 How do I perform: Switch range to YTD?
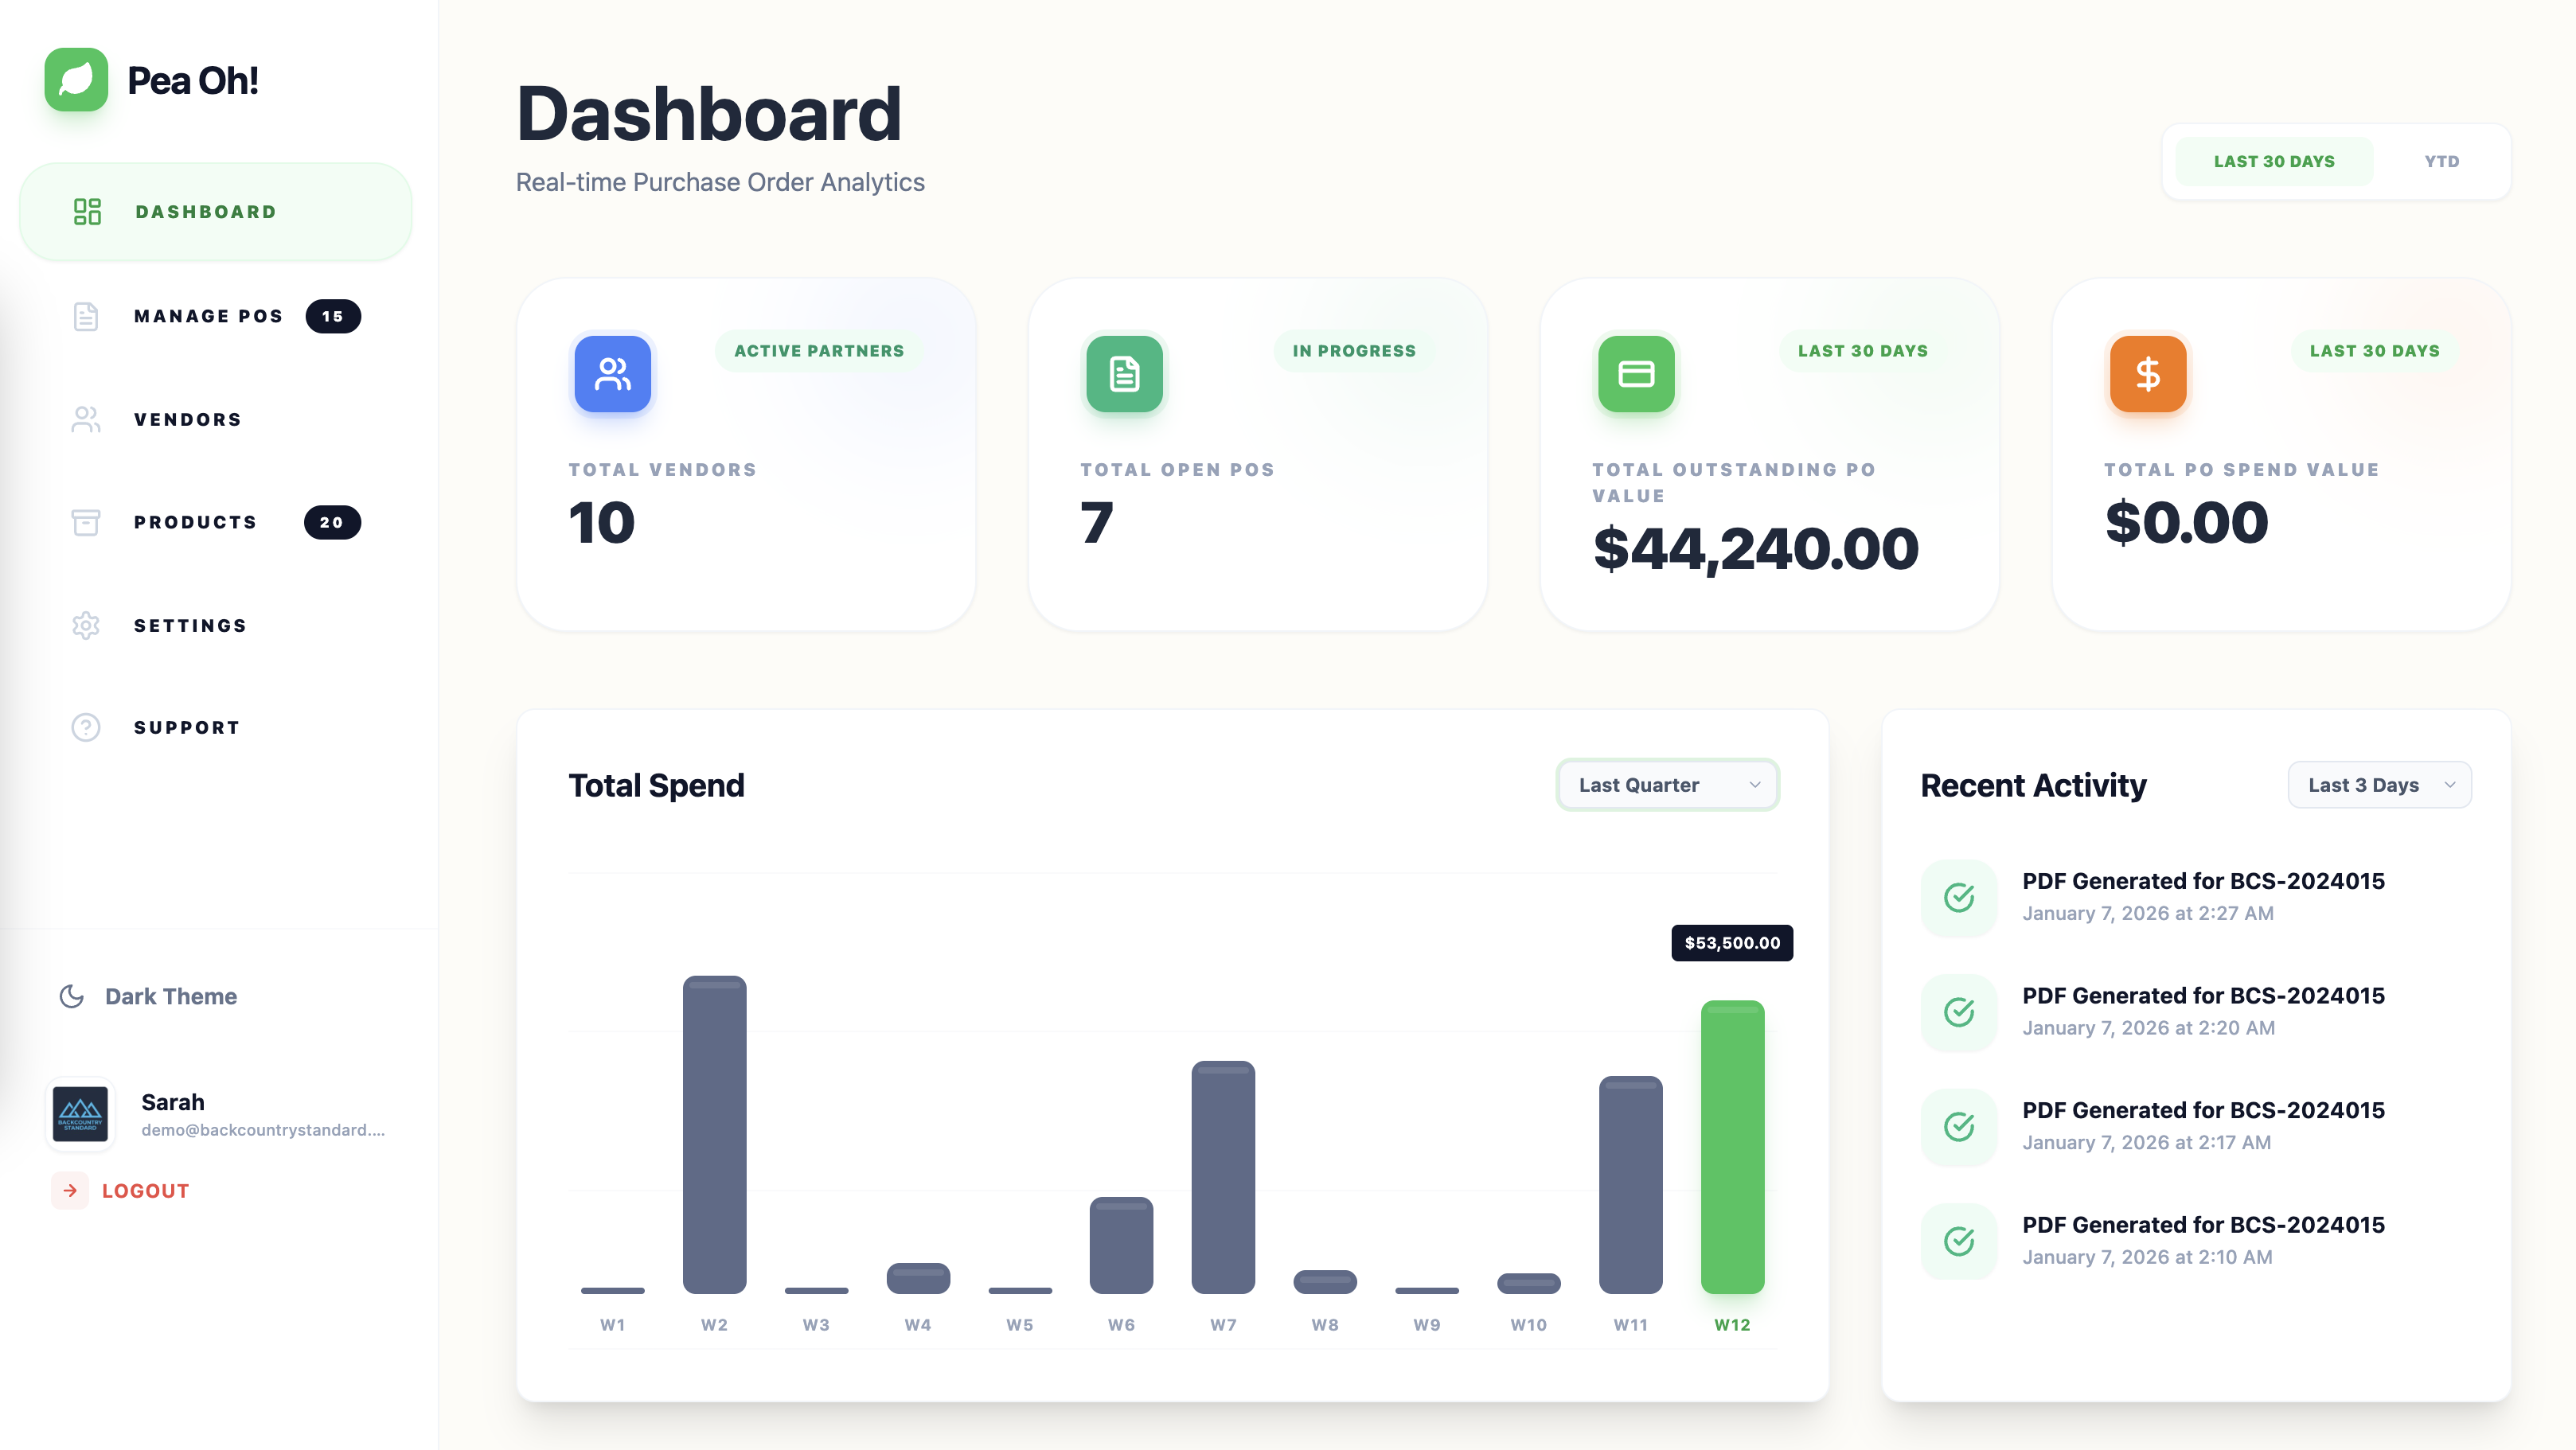point(2441,161)
